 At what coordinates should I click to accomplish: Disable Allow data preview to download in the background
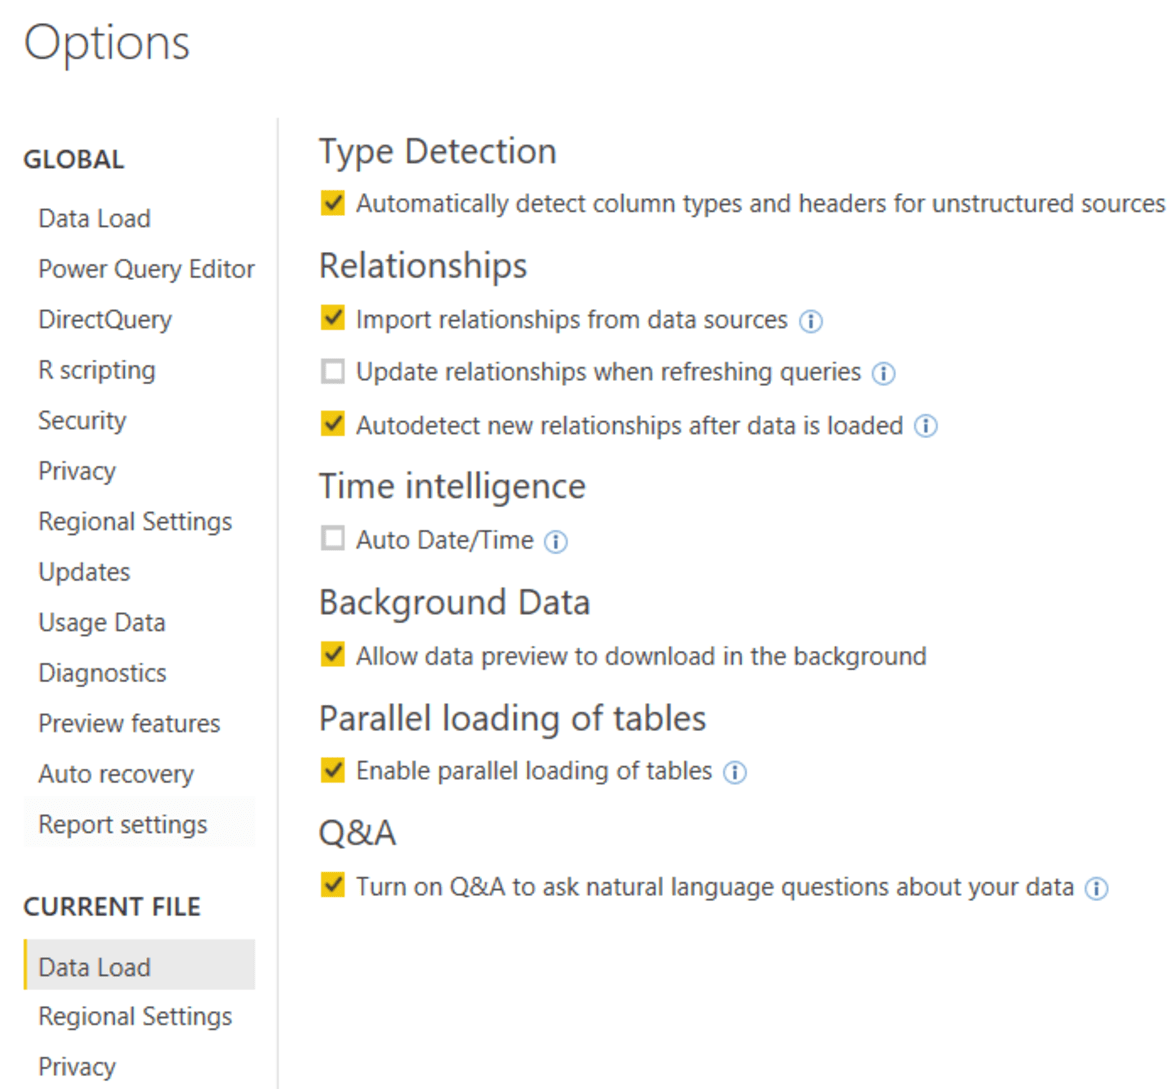point(331,655)
